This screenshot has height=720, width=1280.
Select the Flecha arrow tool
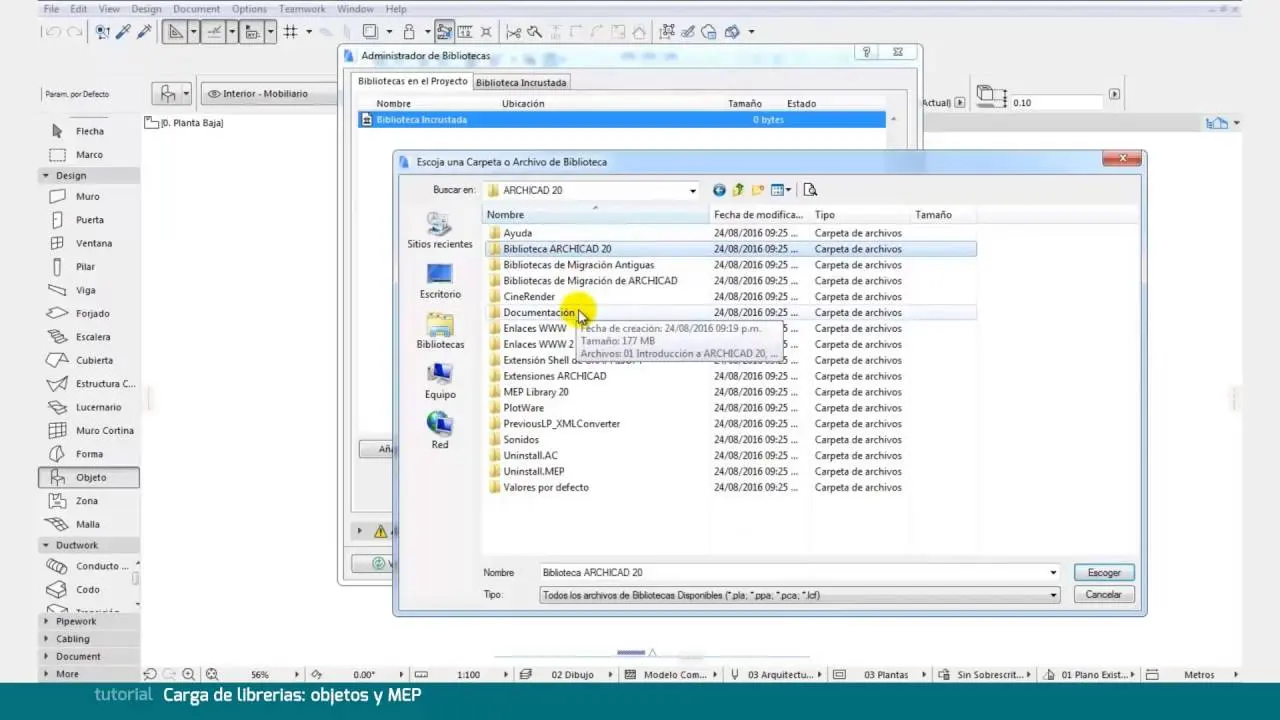click(89, 131)
